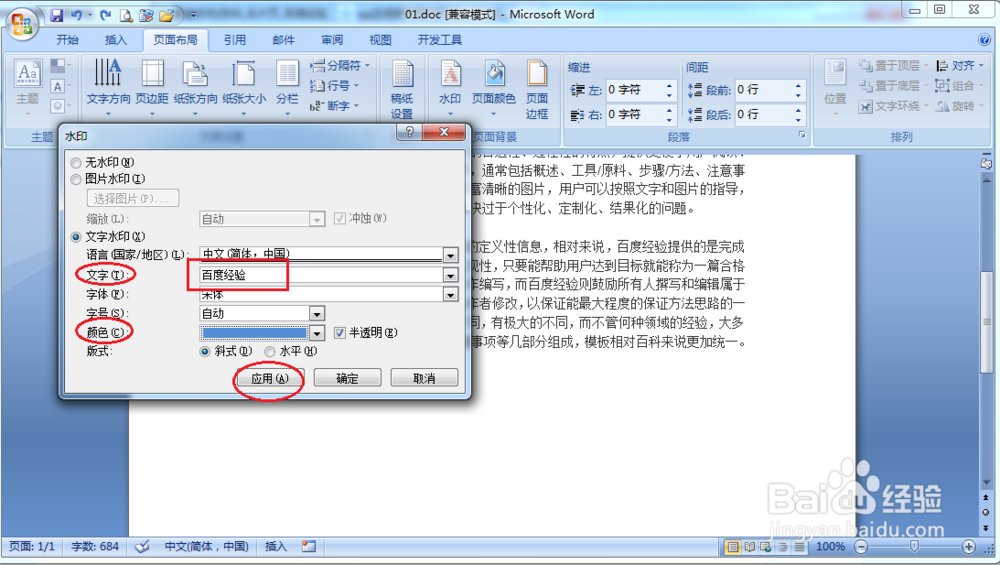Viewport: 1000px width, 565px height.
Task: Click the vertical document scrollbar thumb
Action: coord(986,321)
